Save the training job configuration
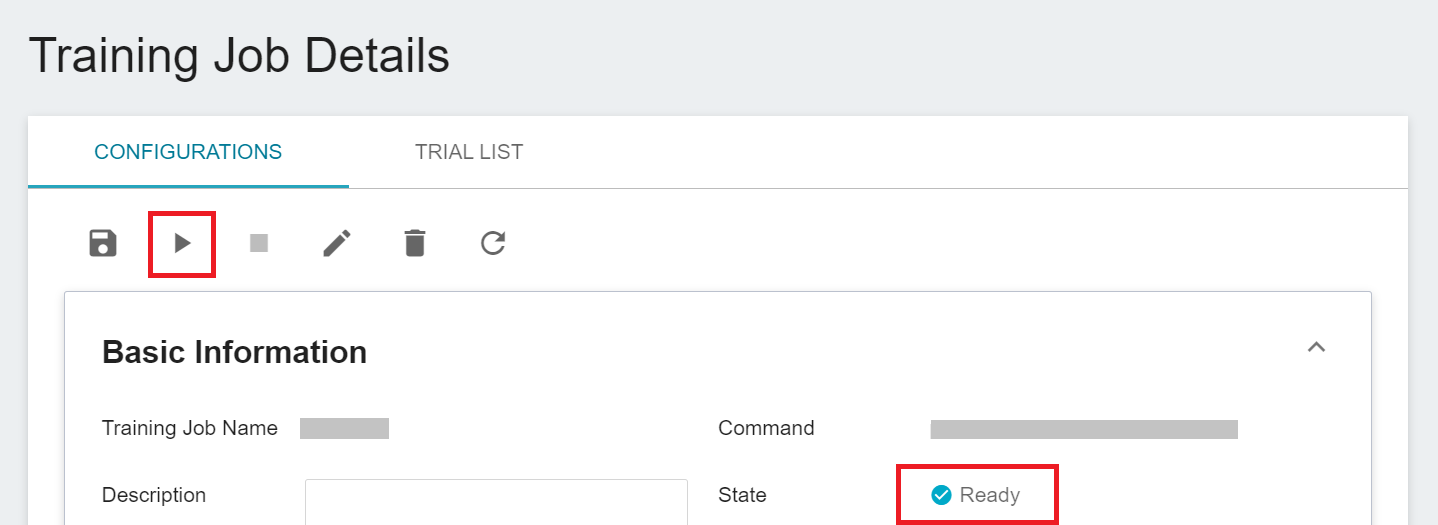This screenshot has width=1438, height=525. (x=103, y=243)
